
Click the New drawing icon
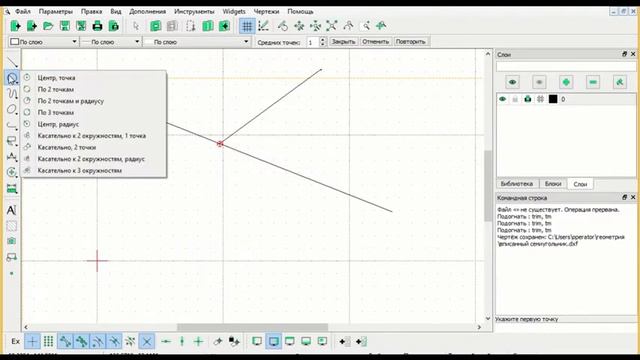(15, 26)
